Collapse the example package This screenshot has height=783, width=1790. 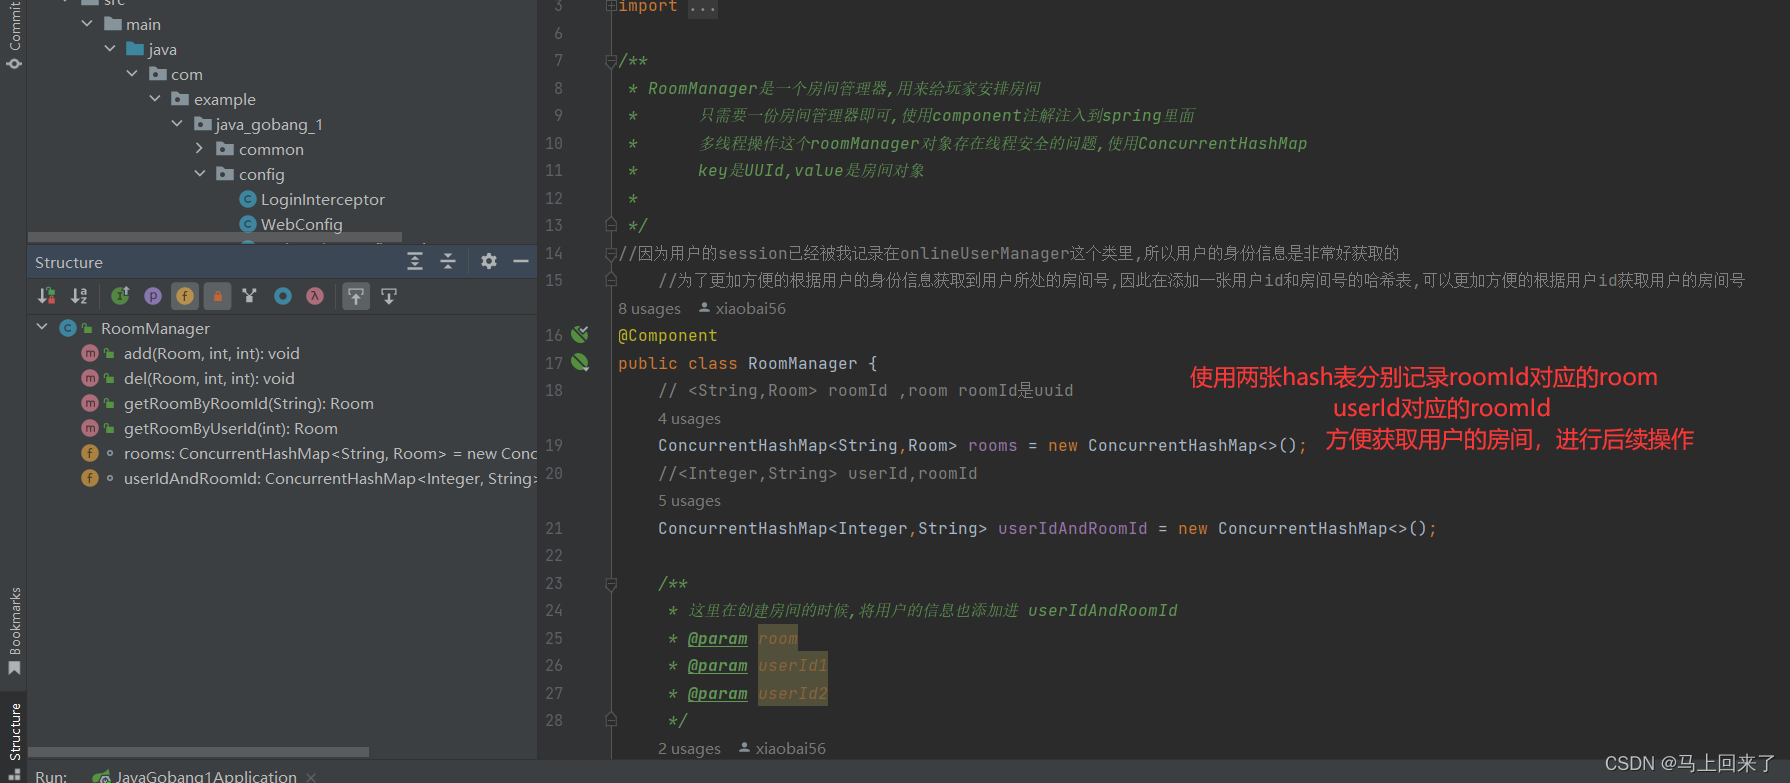(155, 98)
